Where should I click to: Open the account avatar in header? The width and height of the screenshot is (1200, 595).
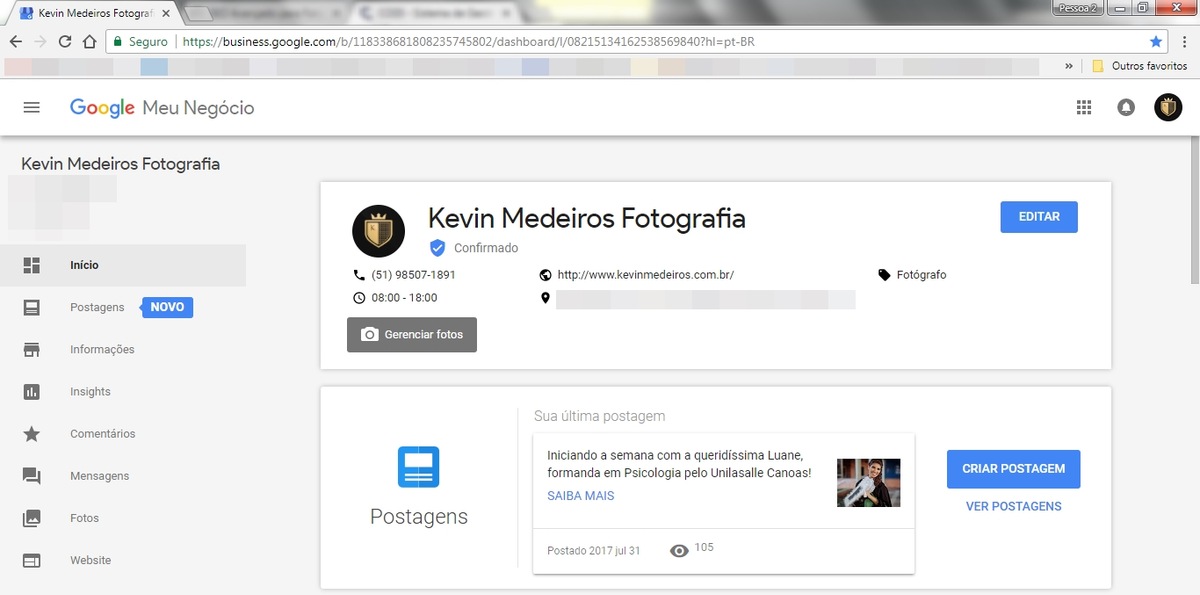1168,107
